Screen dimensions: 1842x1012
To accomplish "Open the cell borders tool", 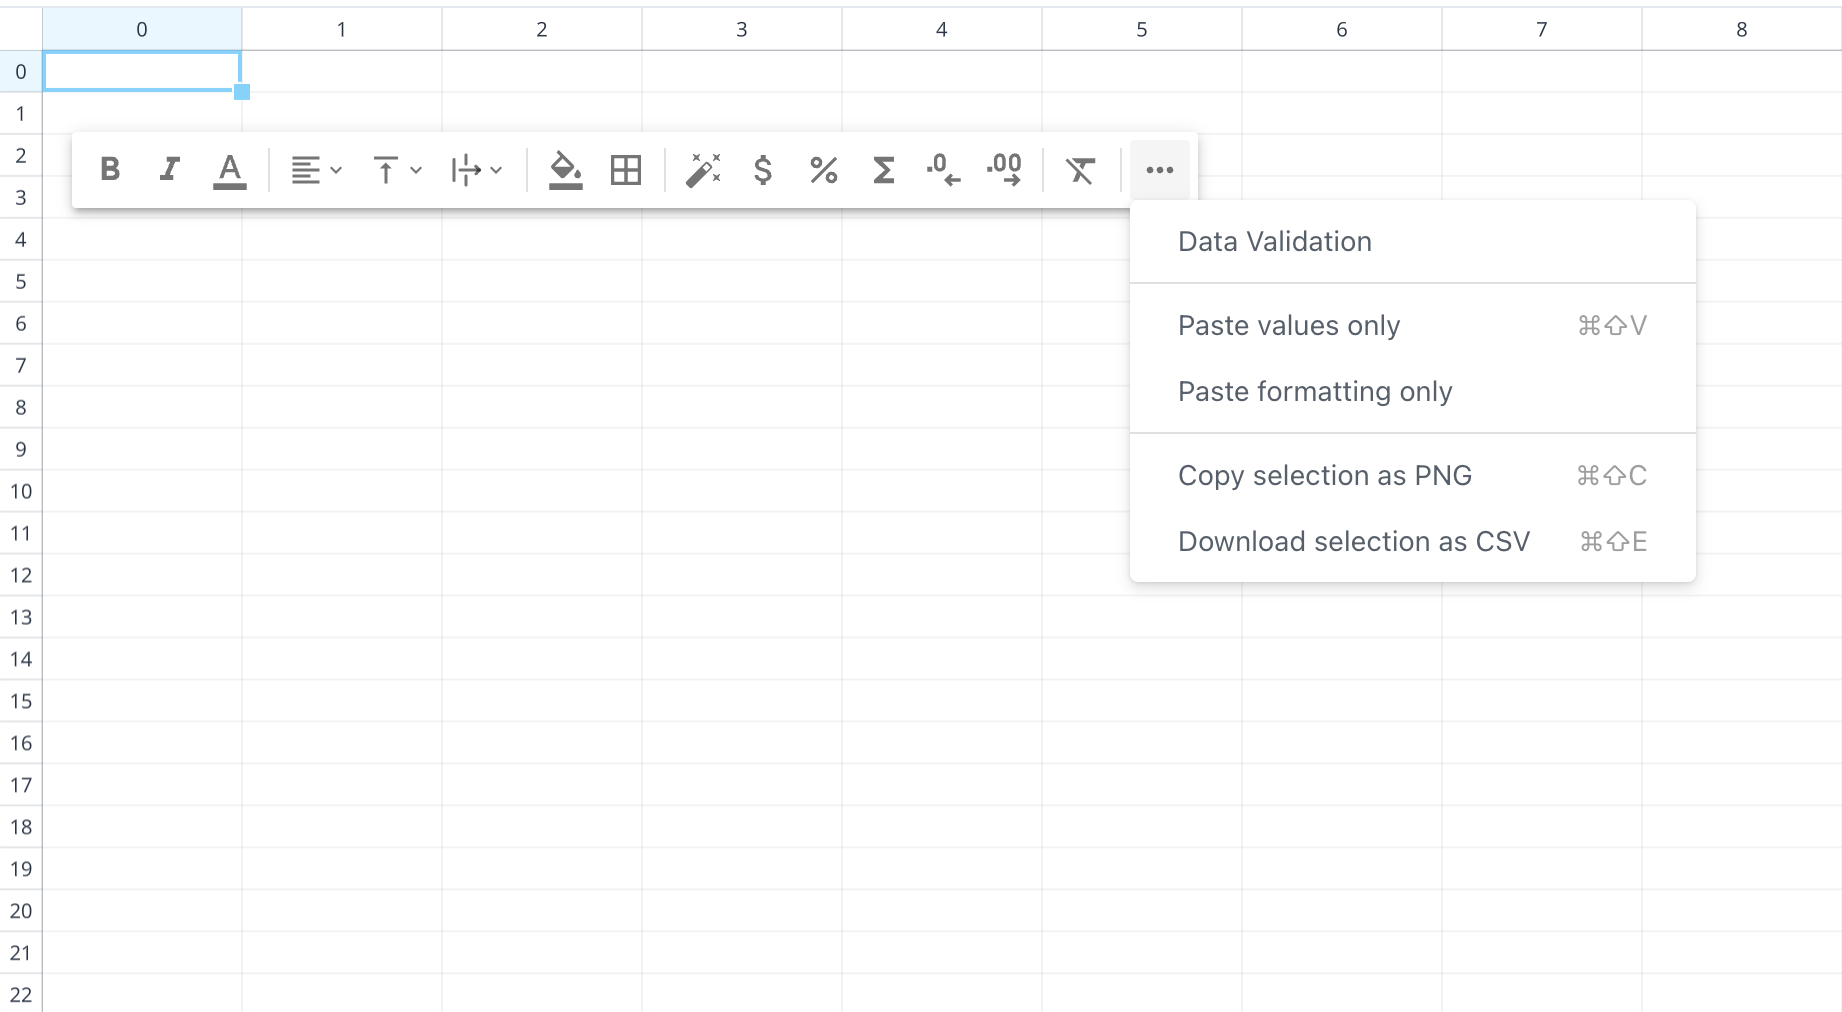I will click(x=626, y=170).
